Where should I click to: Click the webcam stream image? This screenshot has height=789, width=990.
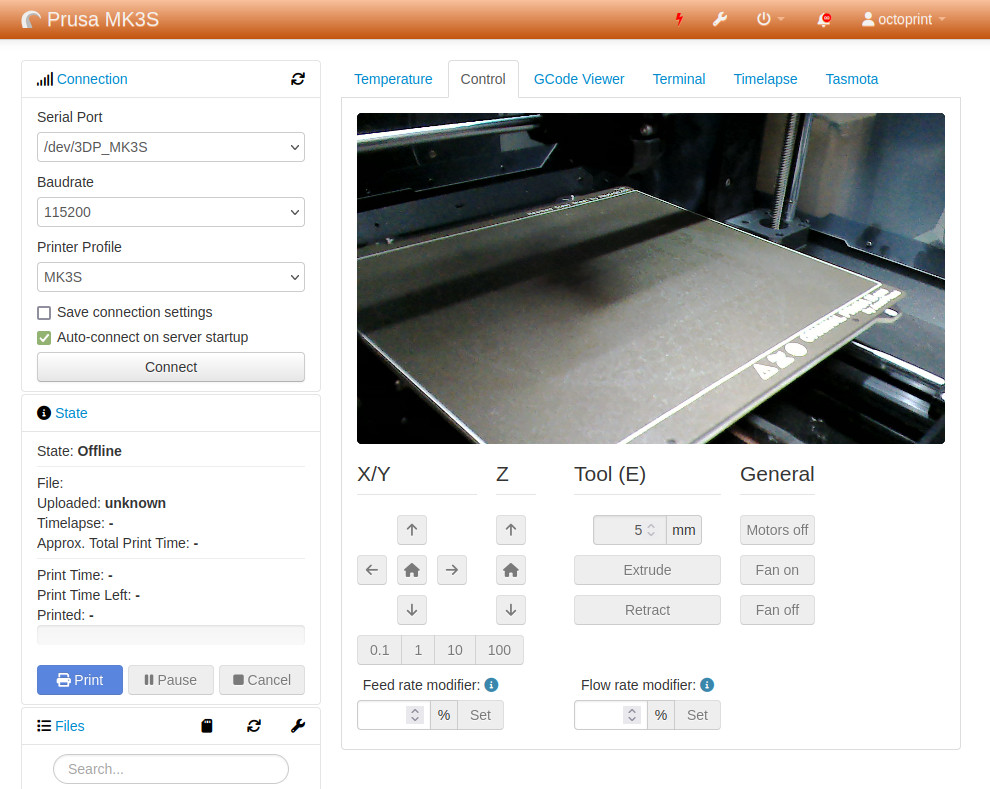[x=651, y=278]
